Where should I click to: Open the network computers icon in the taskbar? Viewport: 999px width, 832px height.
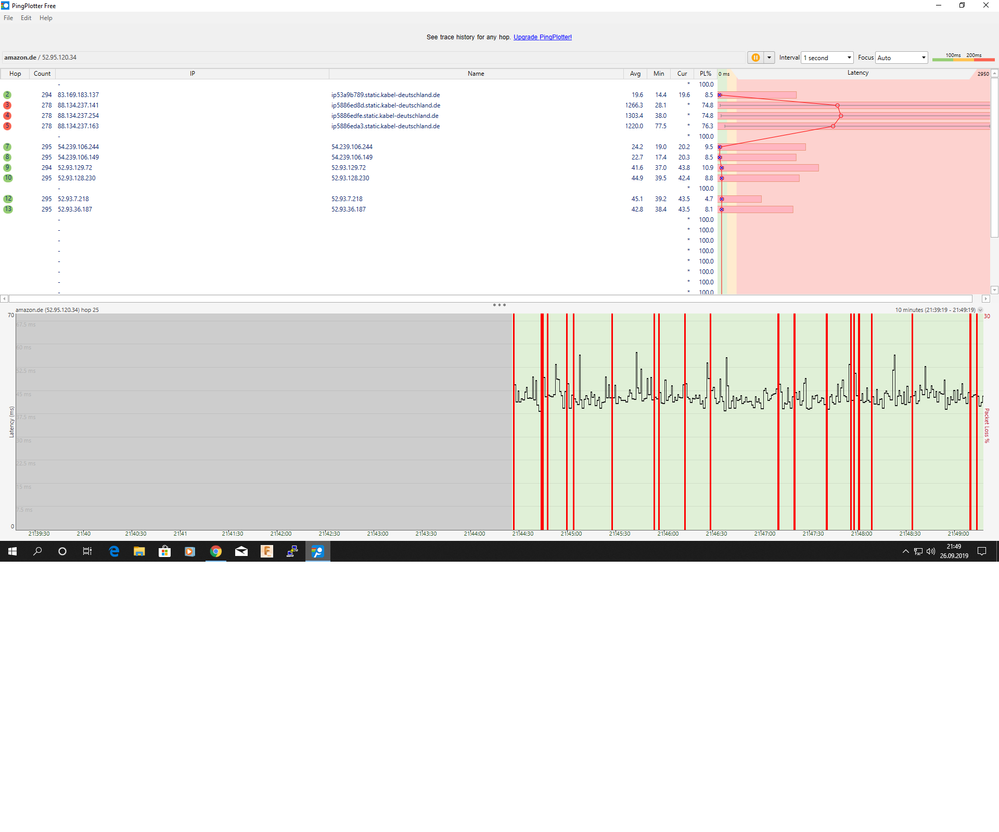[292, 552]
